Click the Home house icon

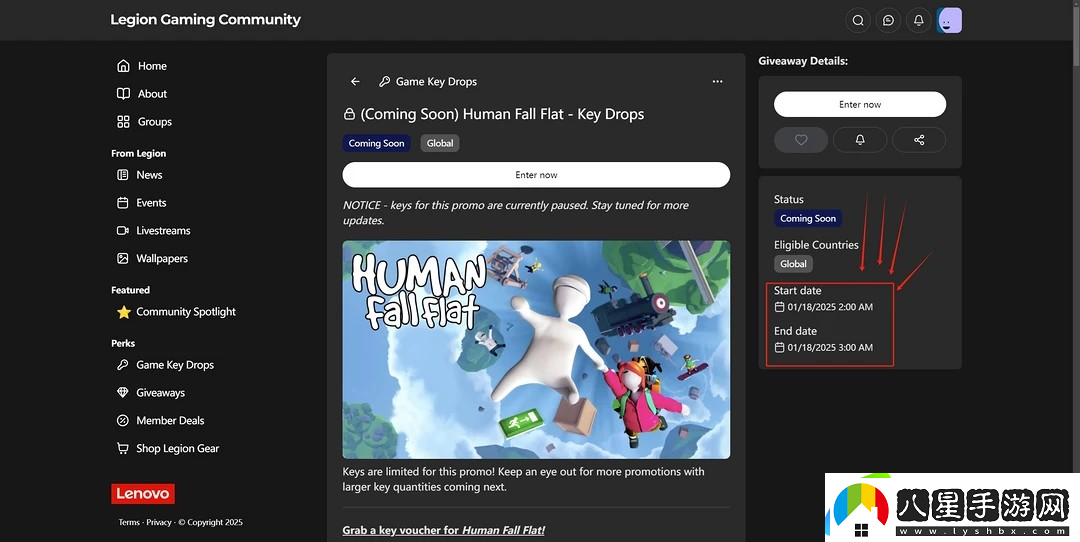123,66
